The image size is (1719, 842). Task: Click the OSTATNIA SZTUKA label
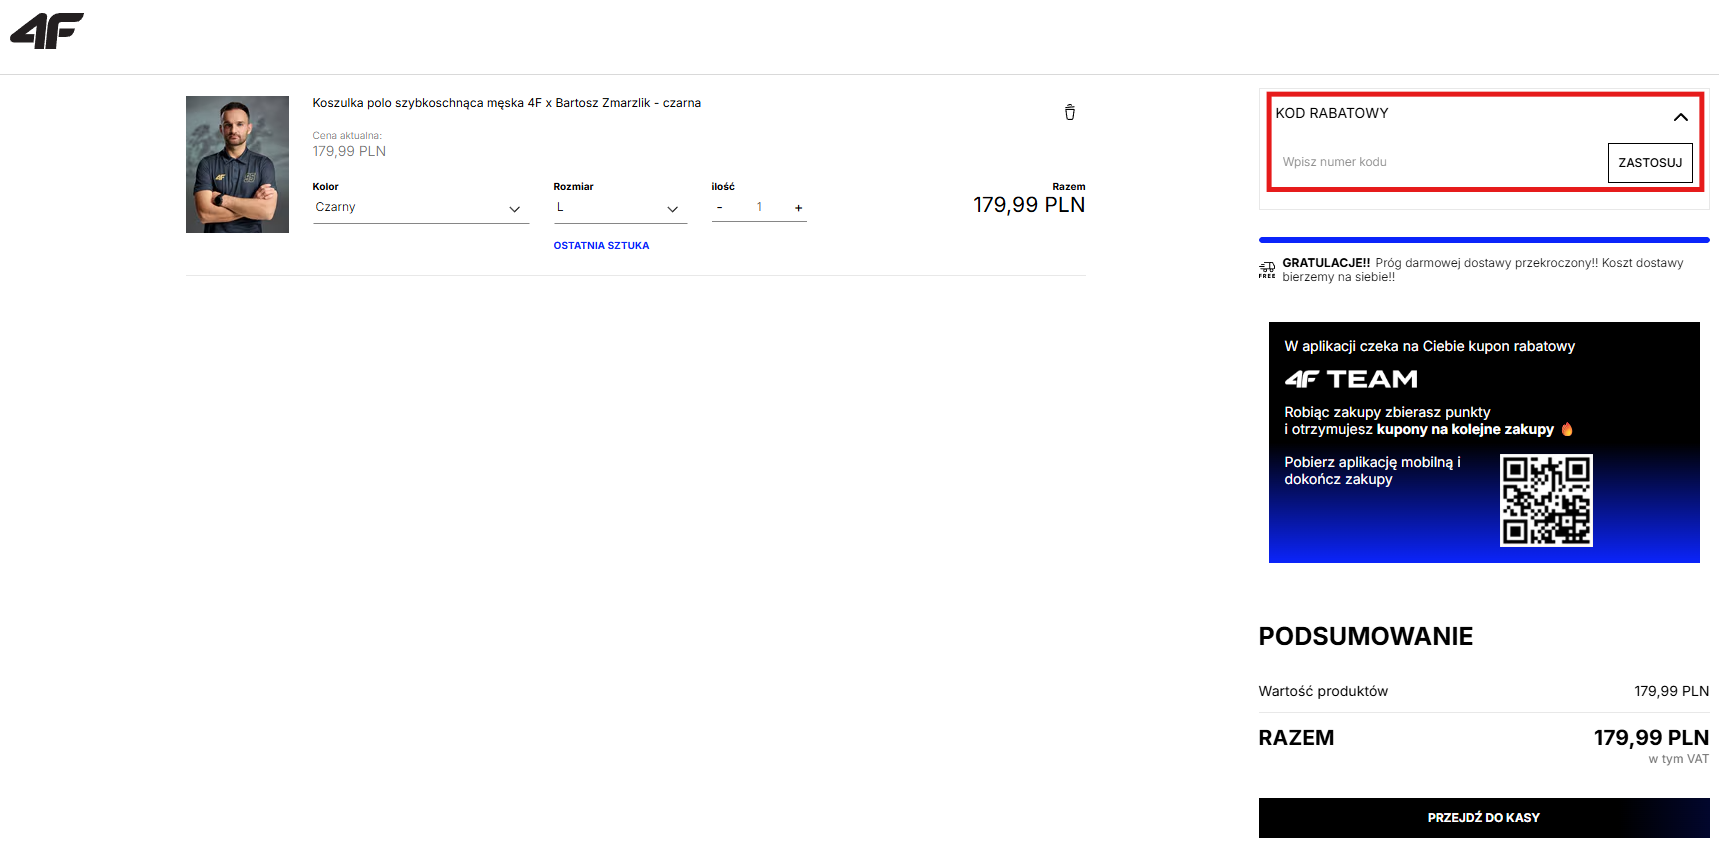point(601,245)
